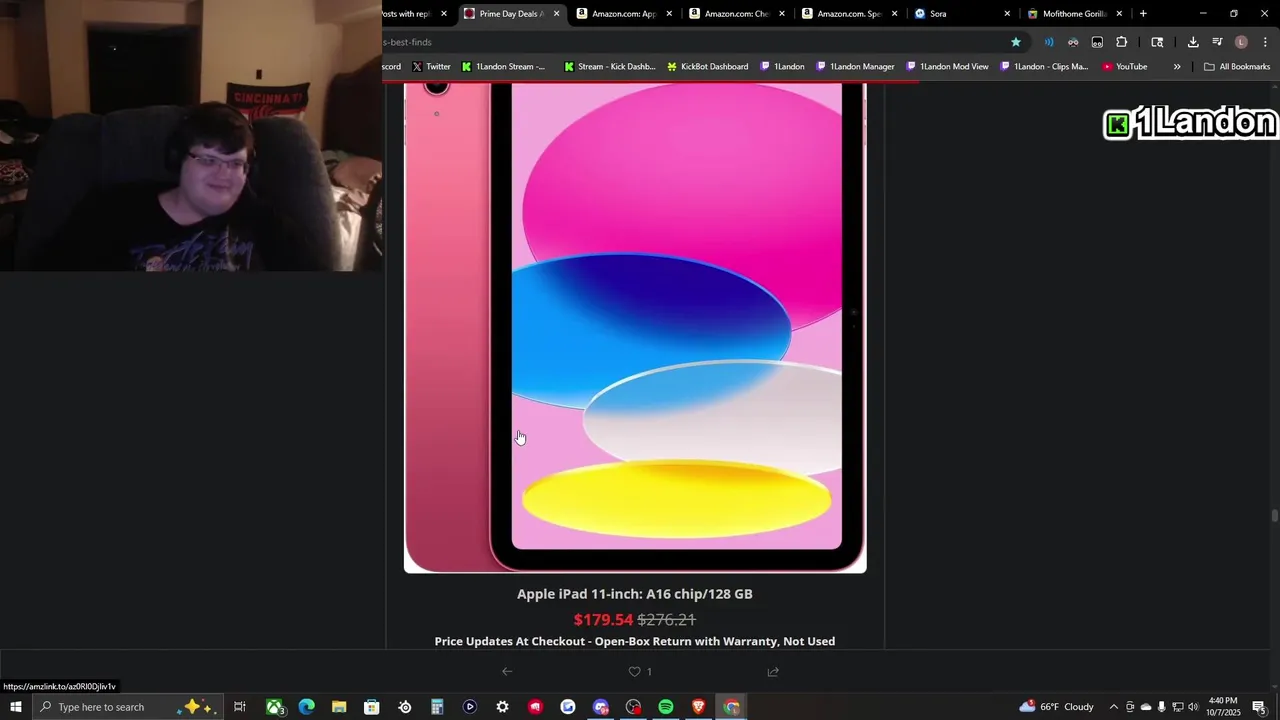Image resolution: width=1280 pixels, height=720 pixels.
Task: Open volume control in system tray
Action: click(1193, 707)
